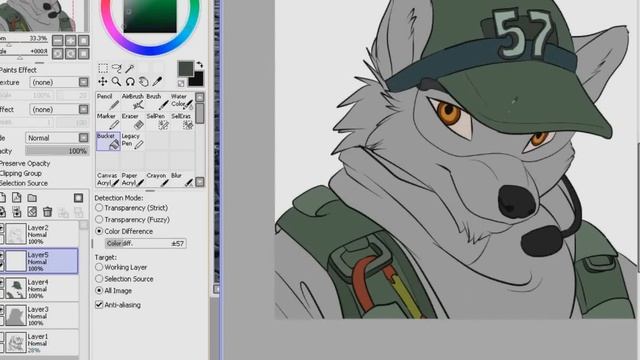
Task: Choose the magnifier zoom tool
Action: [116, 82]
